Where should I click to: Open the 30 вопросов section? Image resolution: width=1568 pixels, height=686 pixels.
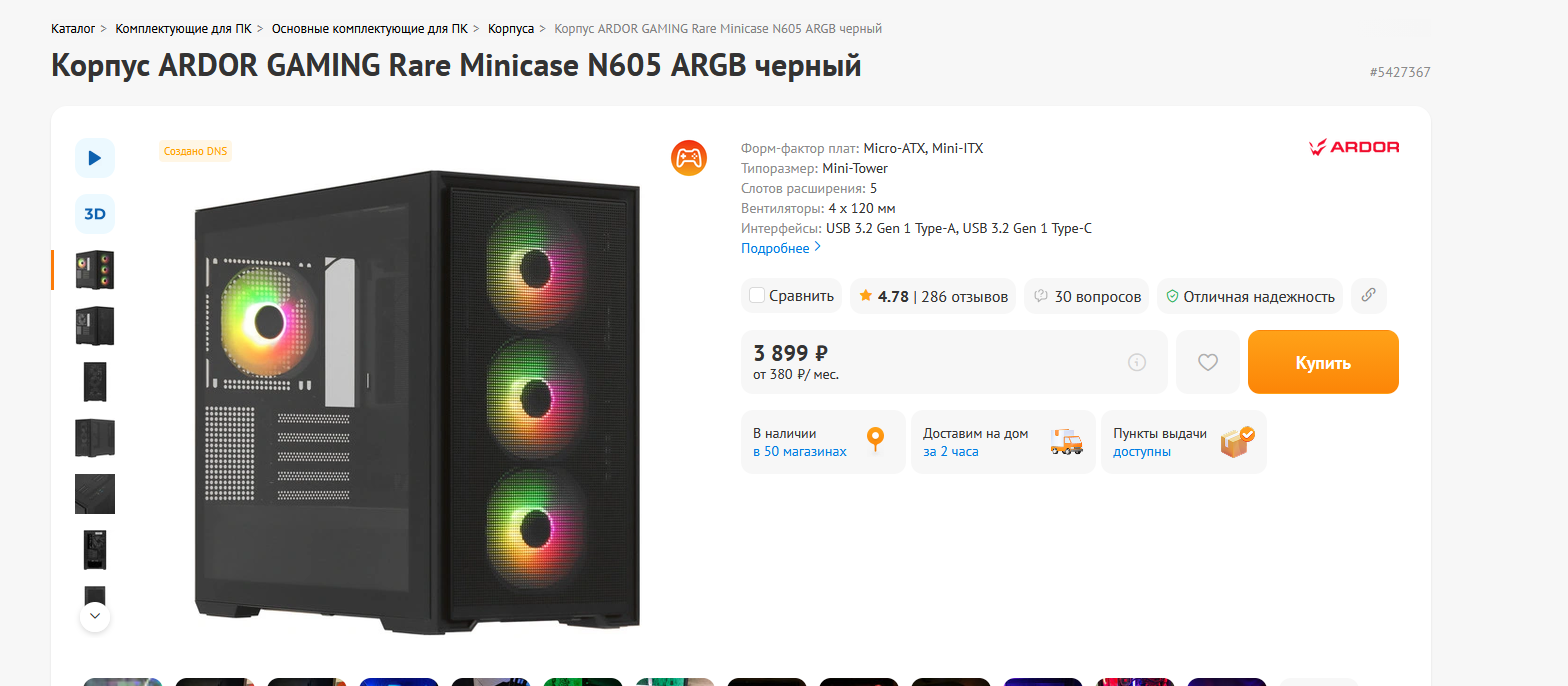[x=1087, y=296]
